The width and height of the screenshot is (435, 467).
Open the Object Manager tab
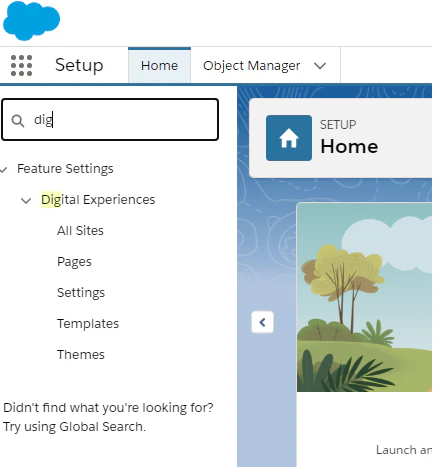point(252,66)
